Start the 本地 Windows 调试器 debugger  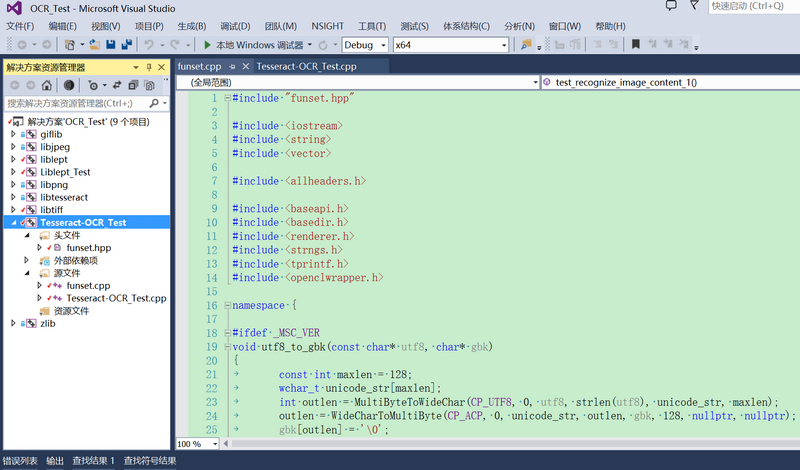(253, 45)
